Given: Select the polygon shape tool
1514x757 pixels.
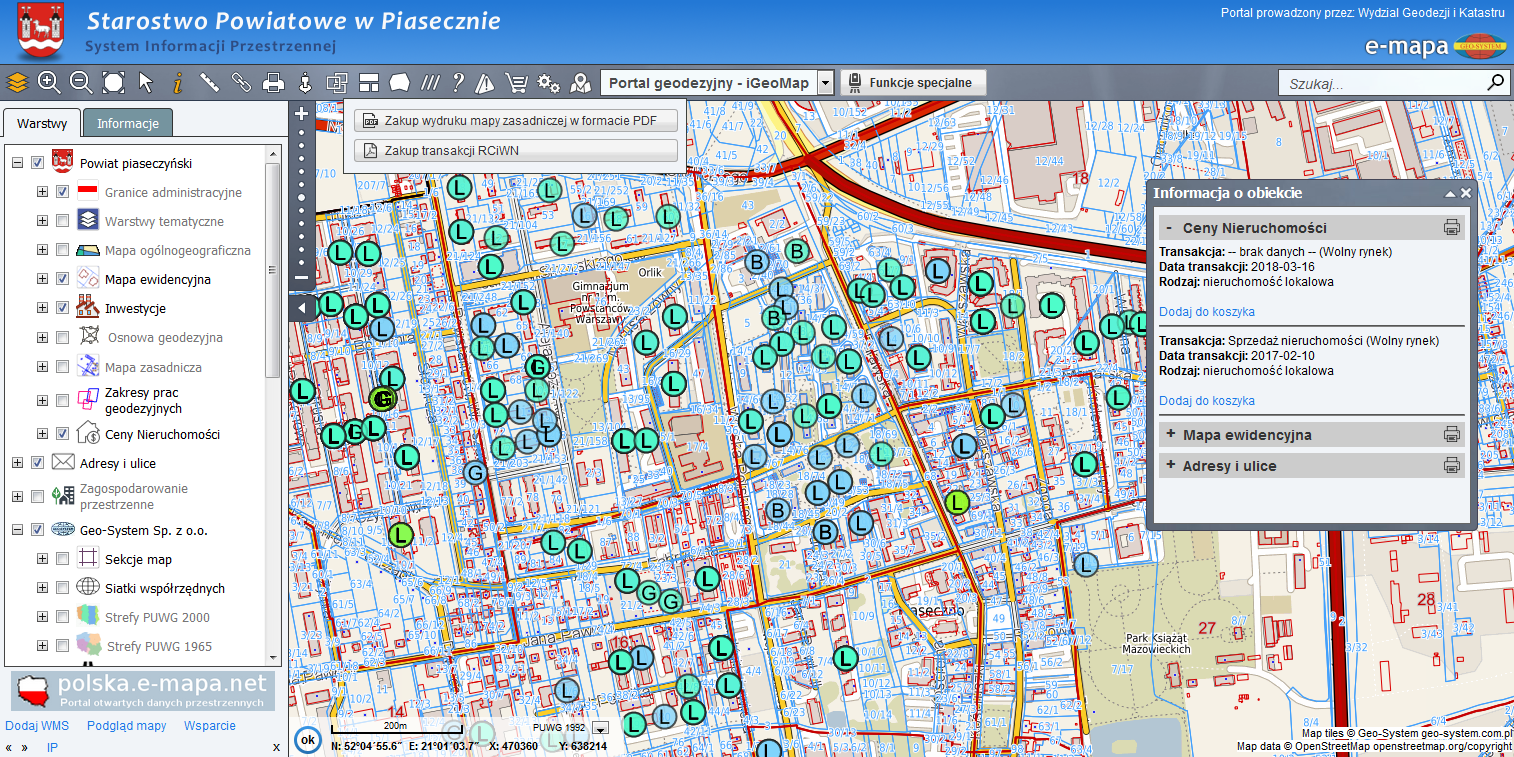Looking at the screenshot, I should (400, 82).
